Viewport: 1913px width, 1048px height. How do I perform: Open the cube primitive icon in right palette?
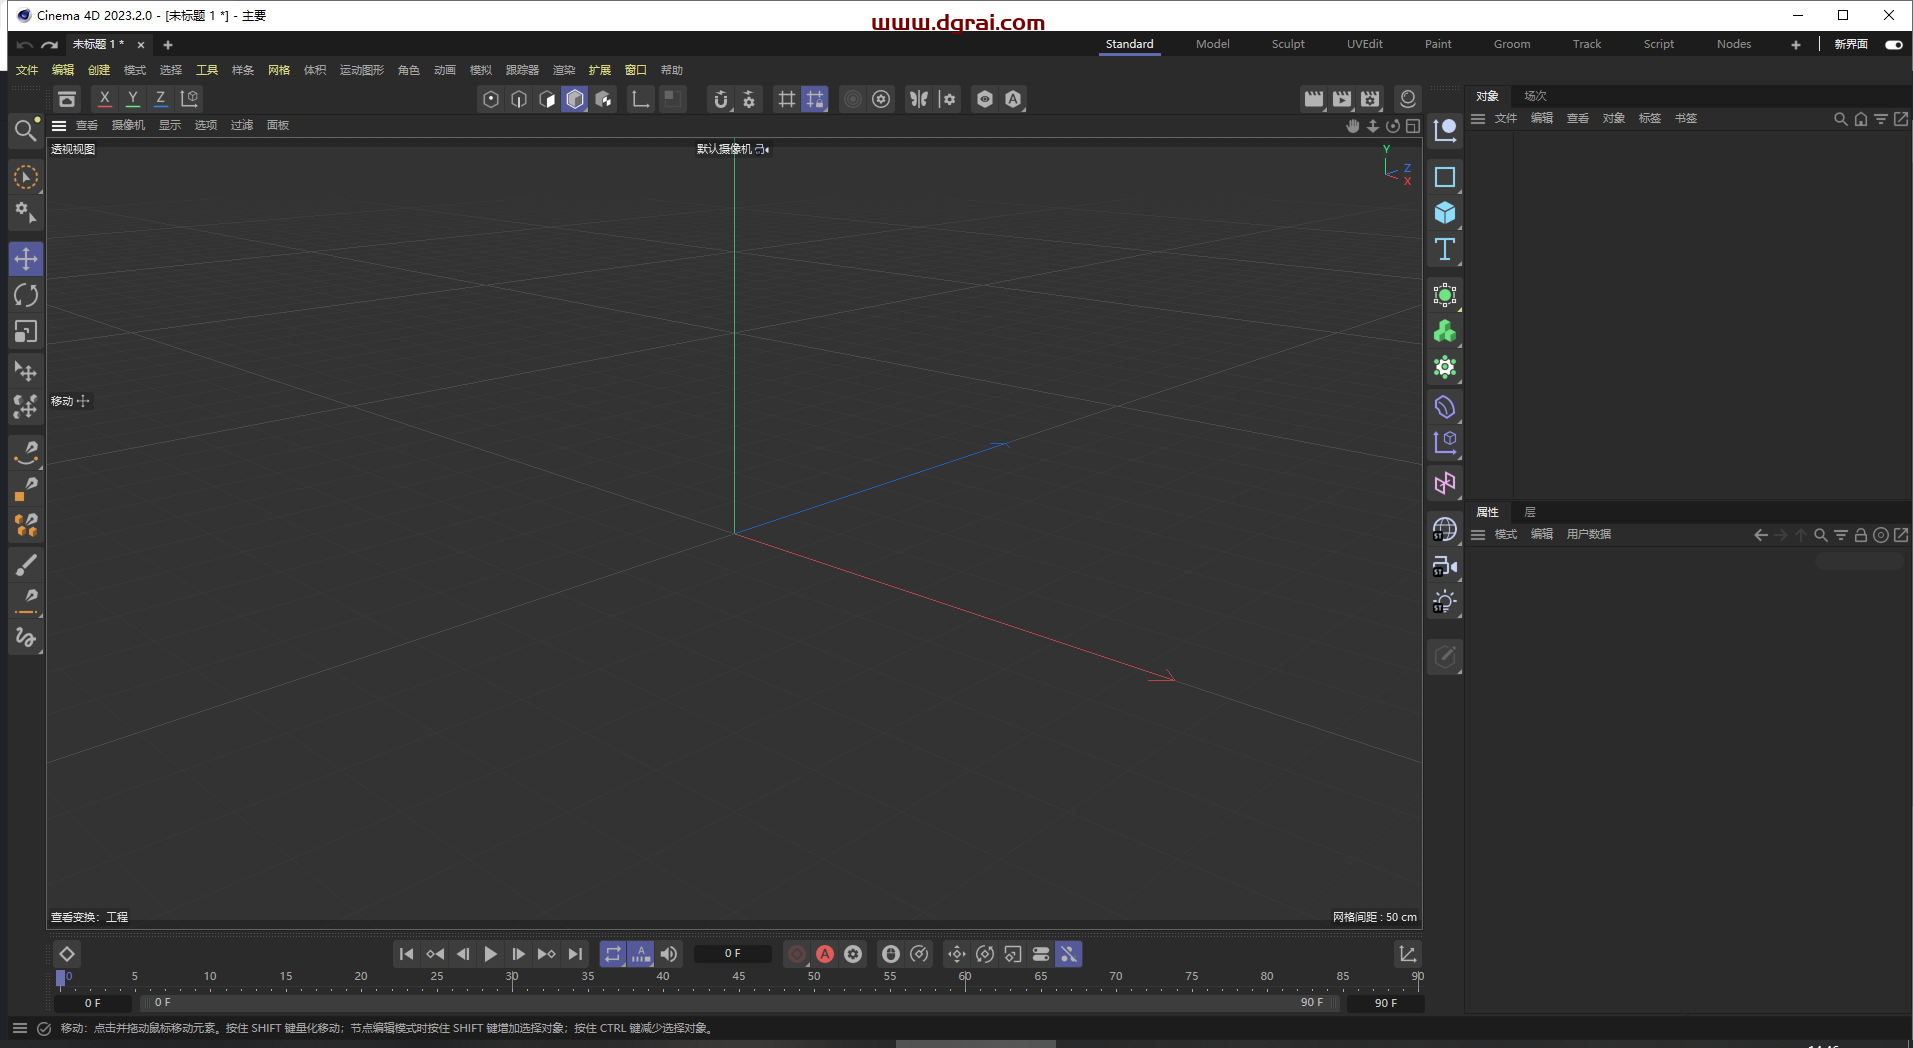coord(1444,212)
